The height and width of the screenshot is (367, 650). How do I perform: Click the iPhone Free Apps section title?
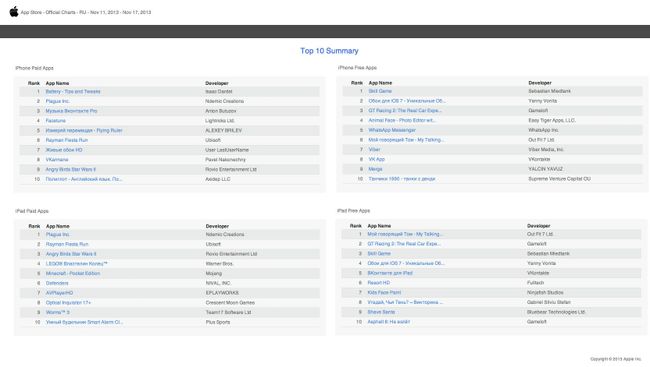(357, 68)
